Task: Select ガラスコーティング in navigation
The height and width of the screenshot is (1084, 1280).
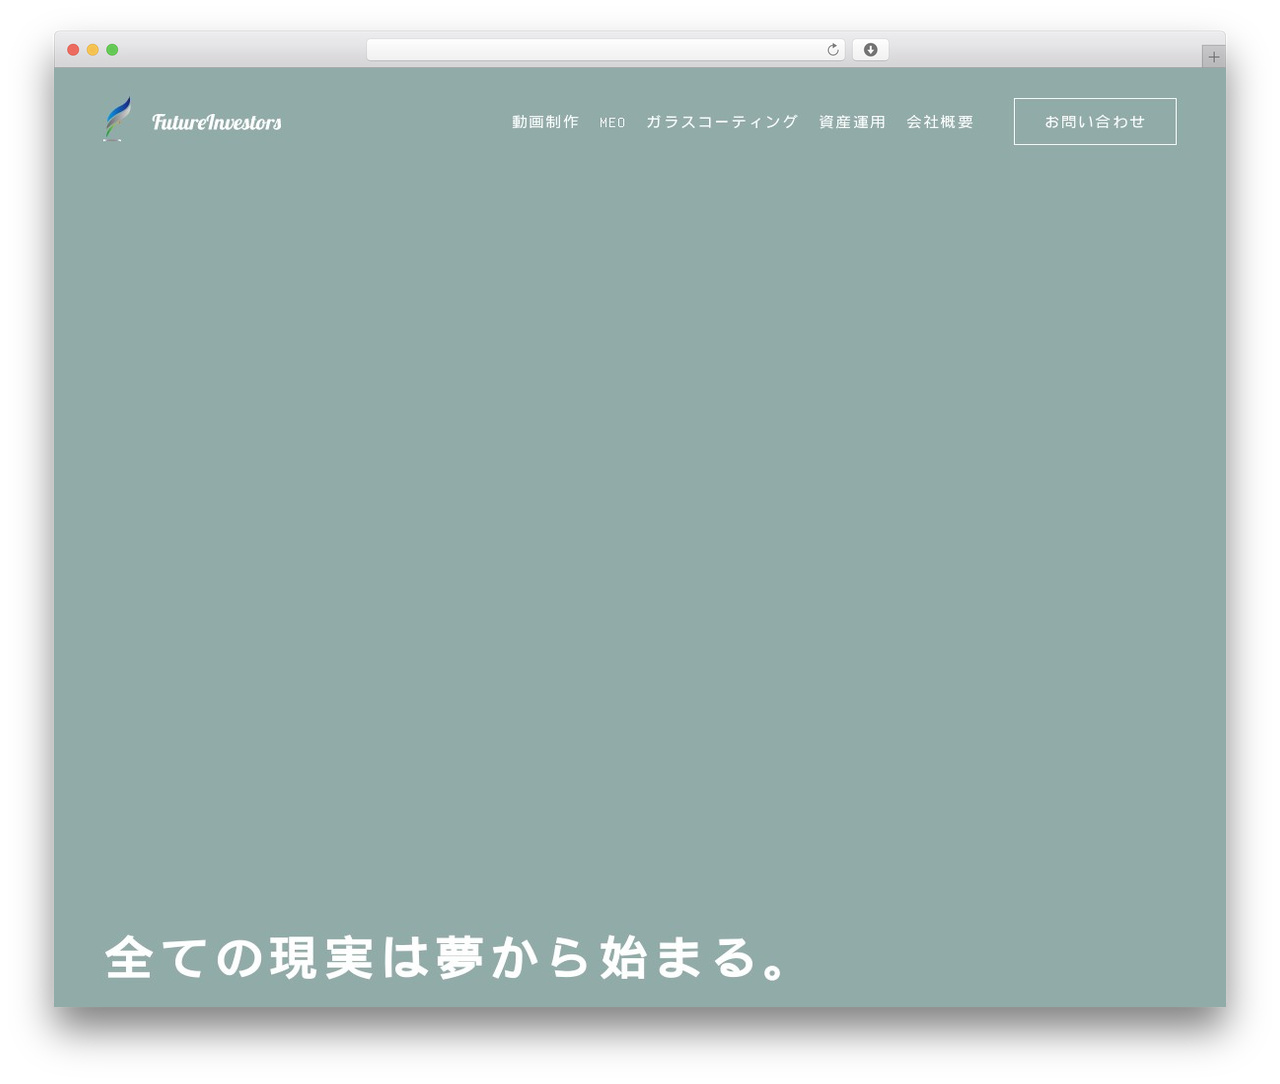Action: 722,122
